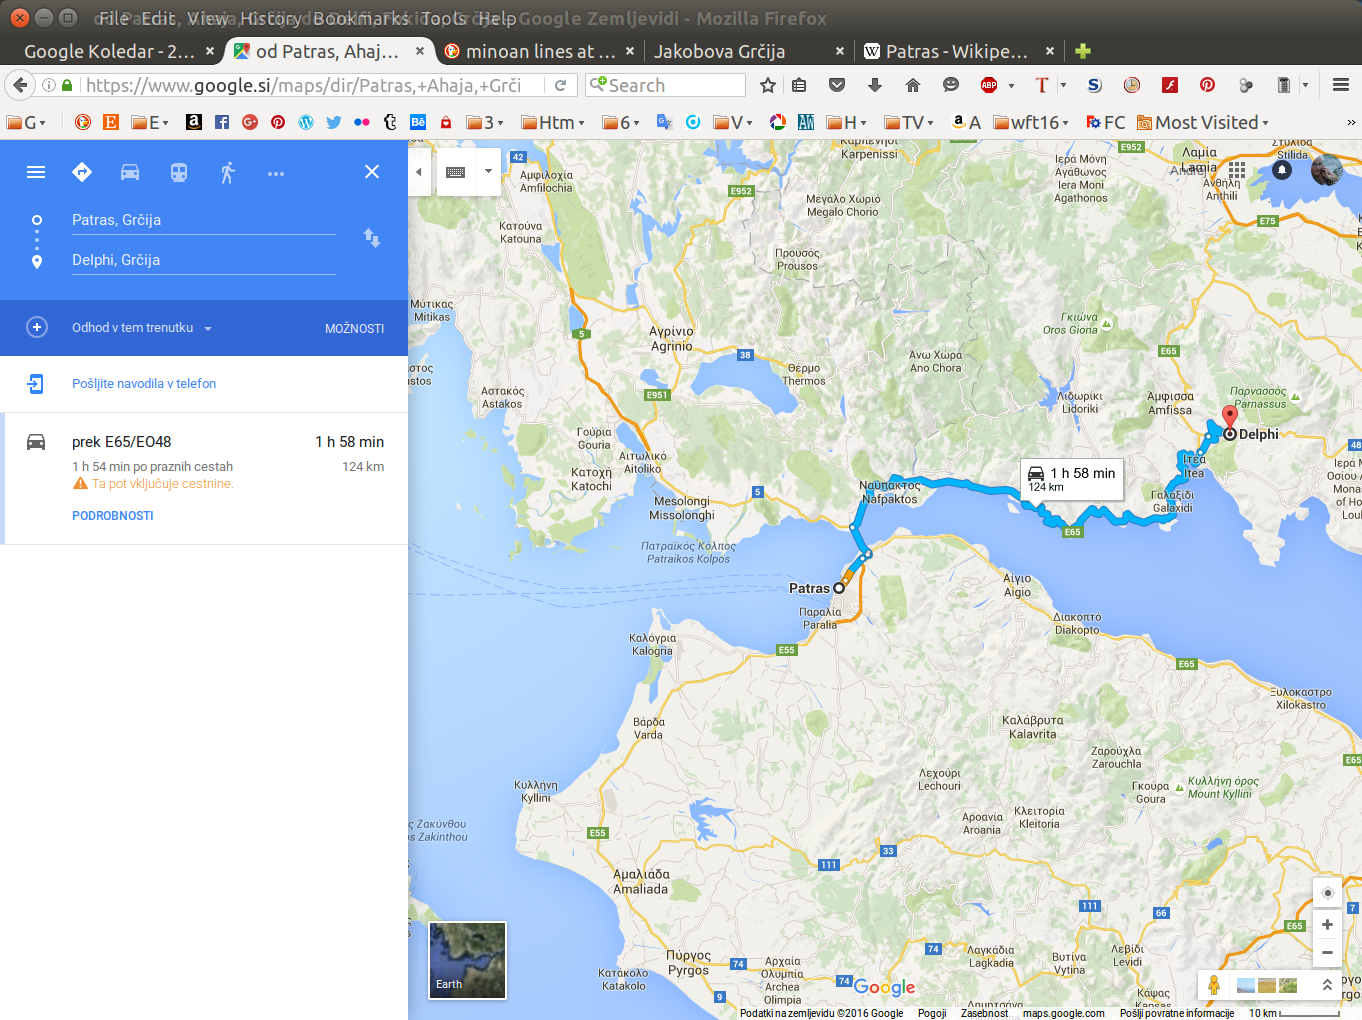Viewport: 1362px width, 1020px height.
Task: Close the directions panel
Action: (372, 171)
